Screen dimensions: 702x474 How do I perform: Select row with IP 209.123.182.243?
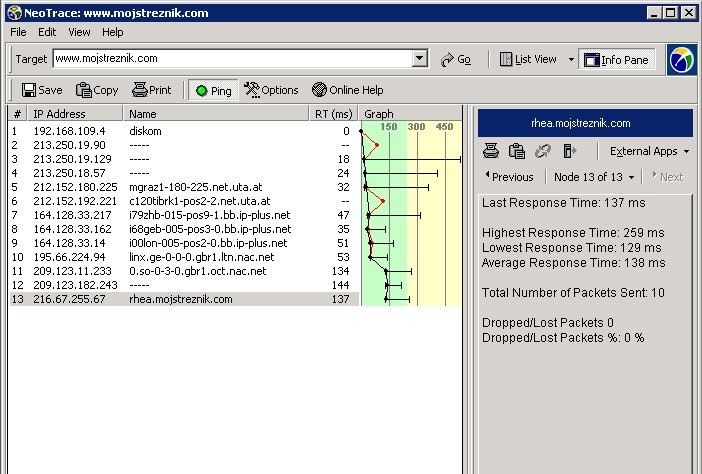pyautogui.click(x=184, y=285)
